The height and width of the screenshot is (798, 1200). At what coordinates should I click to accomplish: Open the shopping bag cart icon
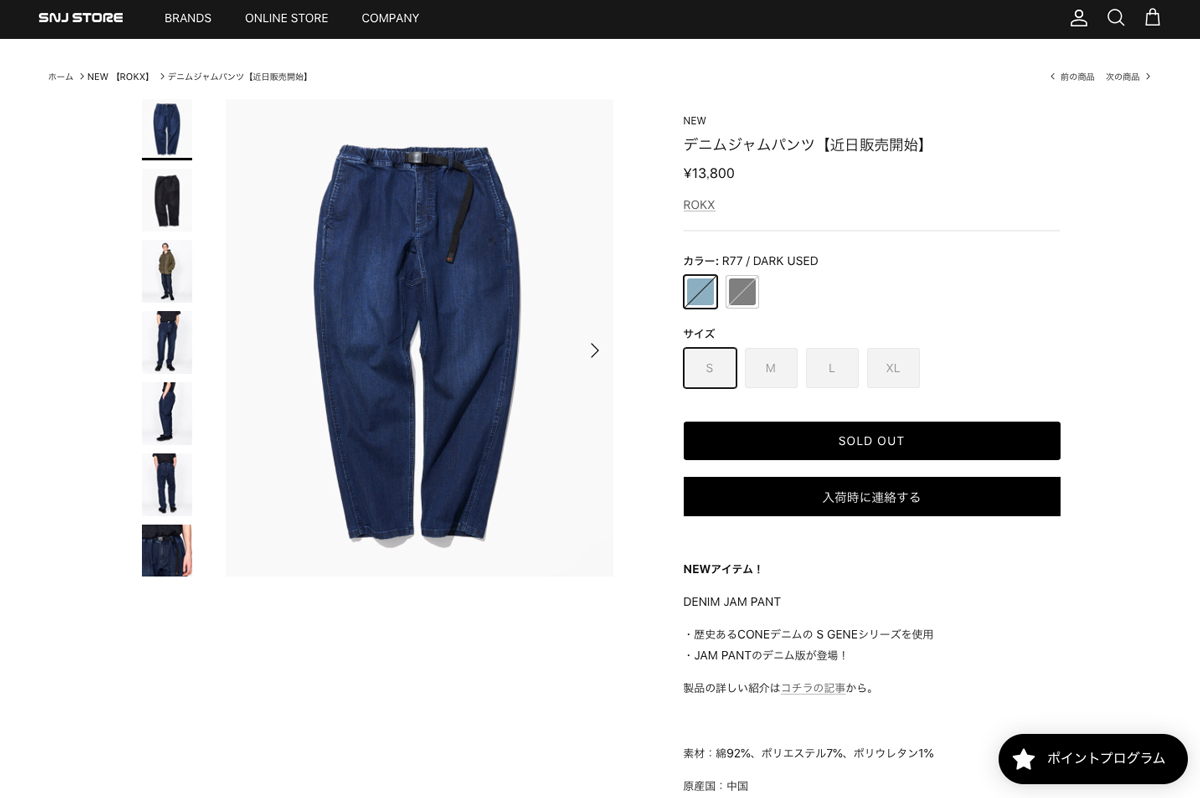pyautogui.click(x=1153, y=18)
